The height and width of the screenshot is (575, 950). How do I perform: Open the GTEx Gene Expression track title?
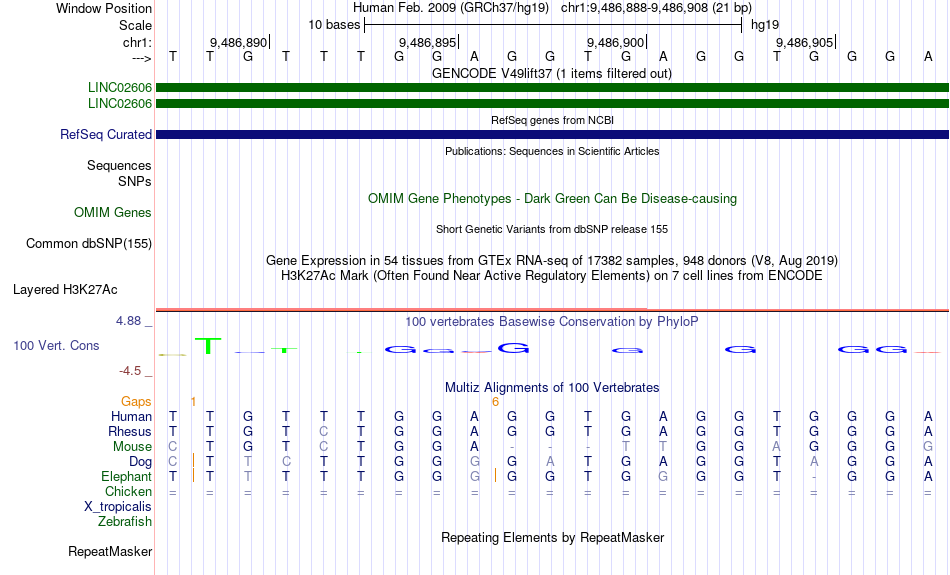point(552,261)
